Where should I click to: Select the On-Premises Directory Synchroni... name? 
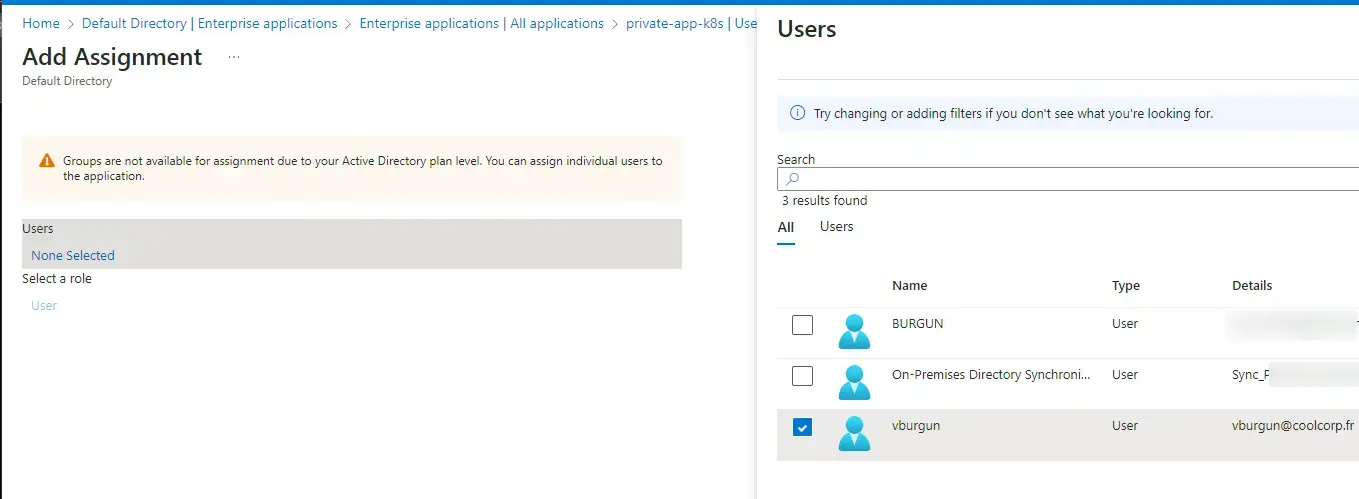pos(991,375)
